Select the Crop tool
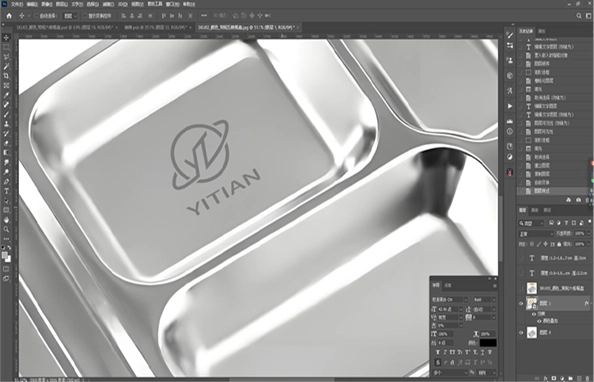The image size is (594, 382). (x=6, y=76)
